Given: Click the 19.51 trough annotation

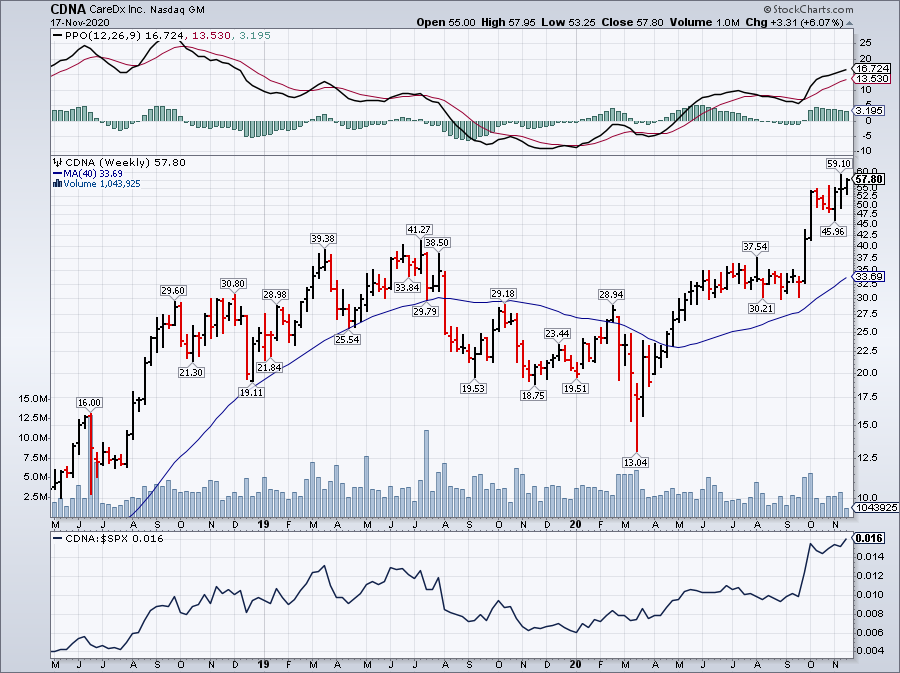Looking at the screenshot, I should point(575,388).
